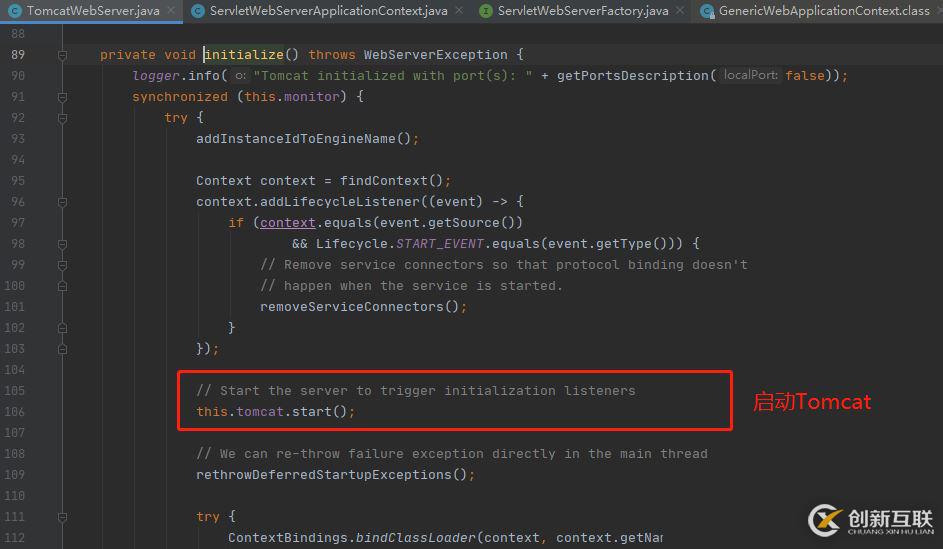Screen dimensions: 943x549
Task: Click line number 89 in the gutter
Action: tap(18, 55)
